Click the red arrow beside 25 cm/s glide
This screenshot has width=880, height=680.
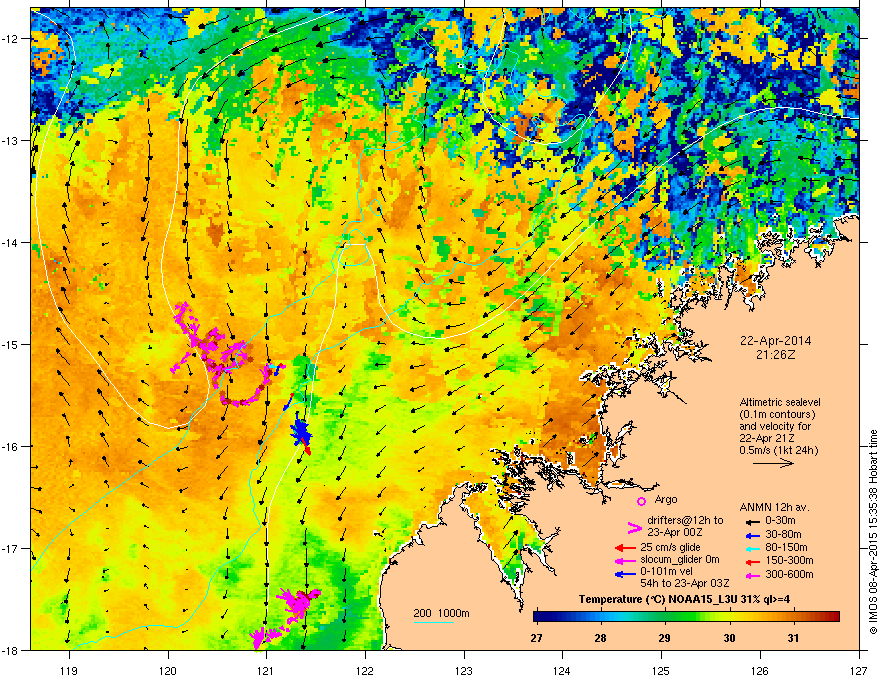[x=625, y=548]
